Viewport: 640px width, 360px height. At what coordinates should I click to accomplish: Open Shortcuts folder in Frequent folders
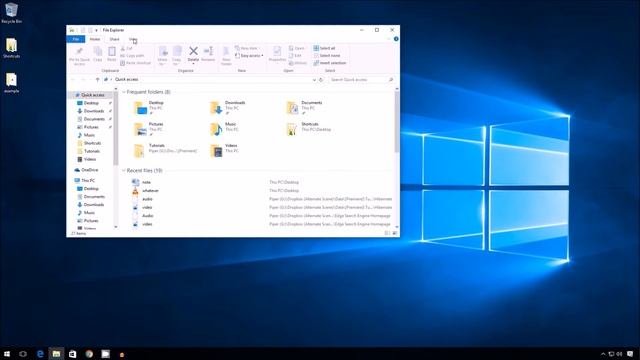click(309, 129)
